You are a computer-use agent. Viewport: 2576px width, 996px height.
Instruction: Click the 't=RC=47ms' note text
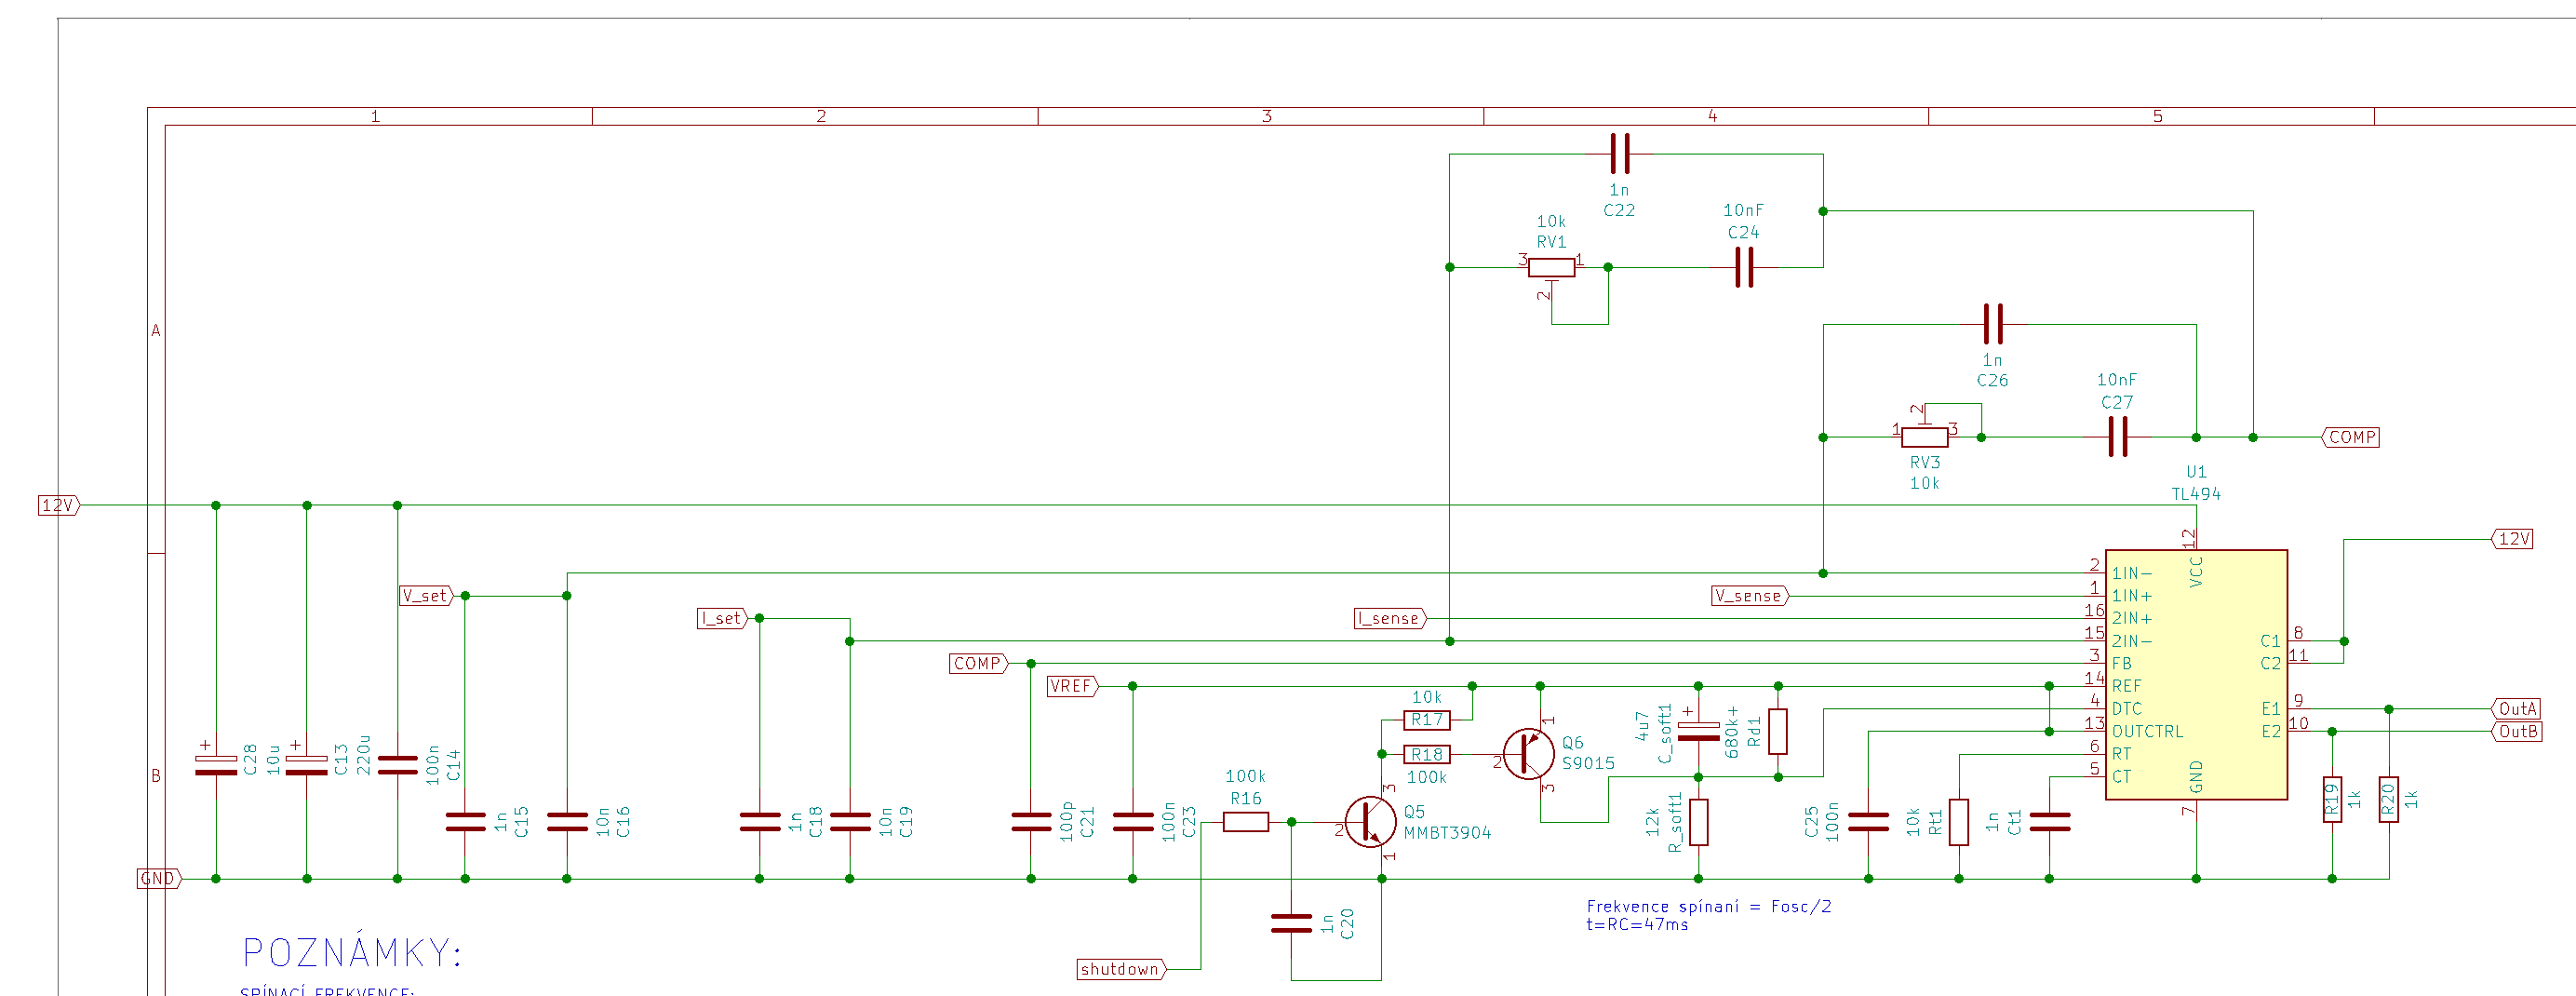pyautogui.click(x=1637, y=925)
